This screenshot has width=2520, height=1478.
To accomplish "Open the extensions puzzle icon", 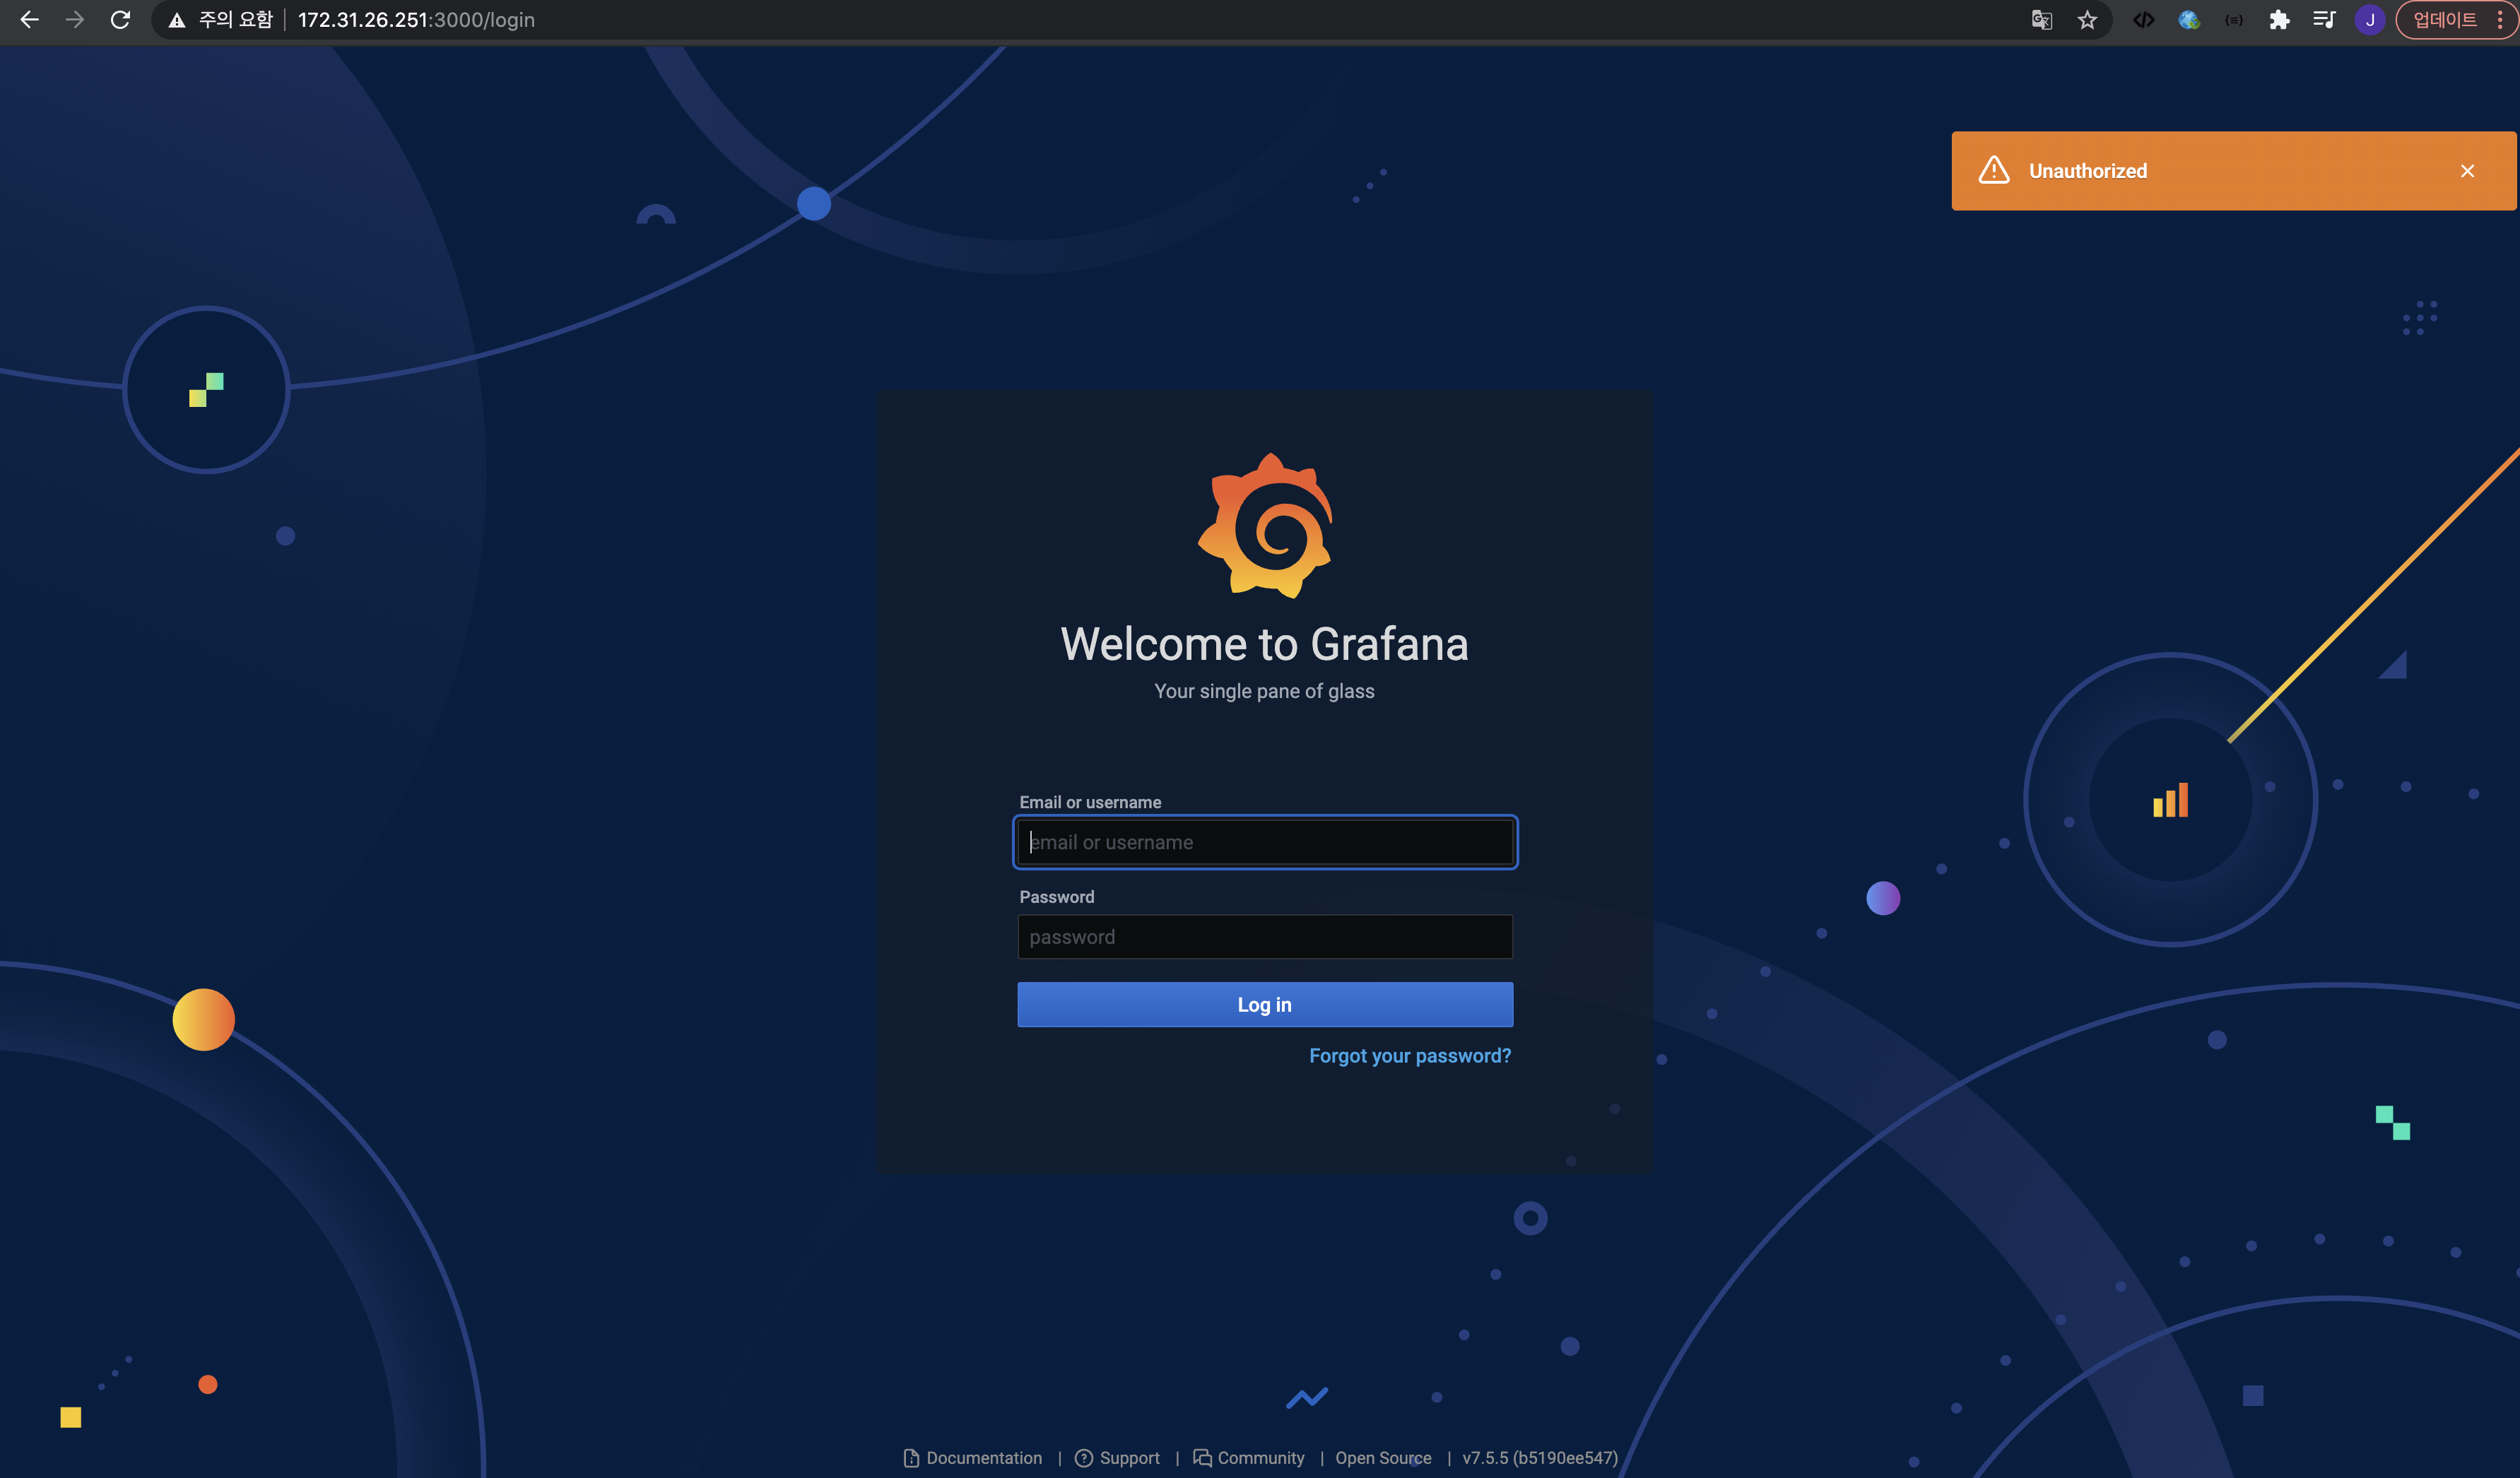I will [x=2279, y=20].
